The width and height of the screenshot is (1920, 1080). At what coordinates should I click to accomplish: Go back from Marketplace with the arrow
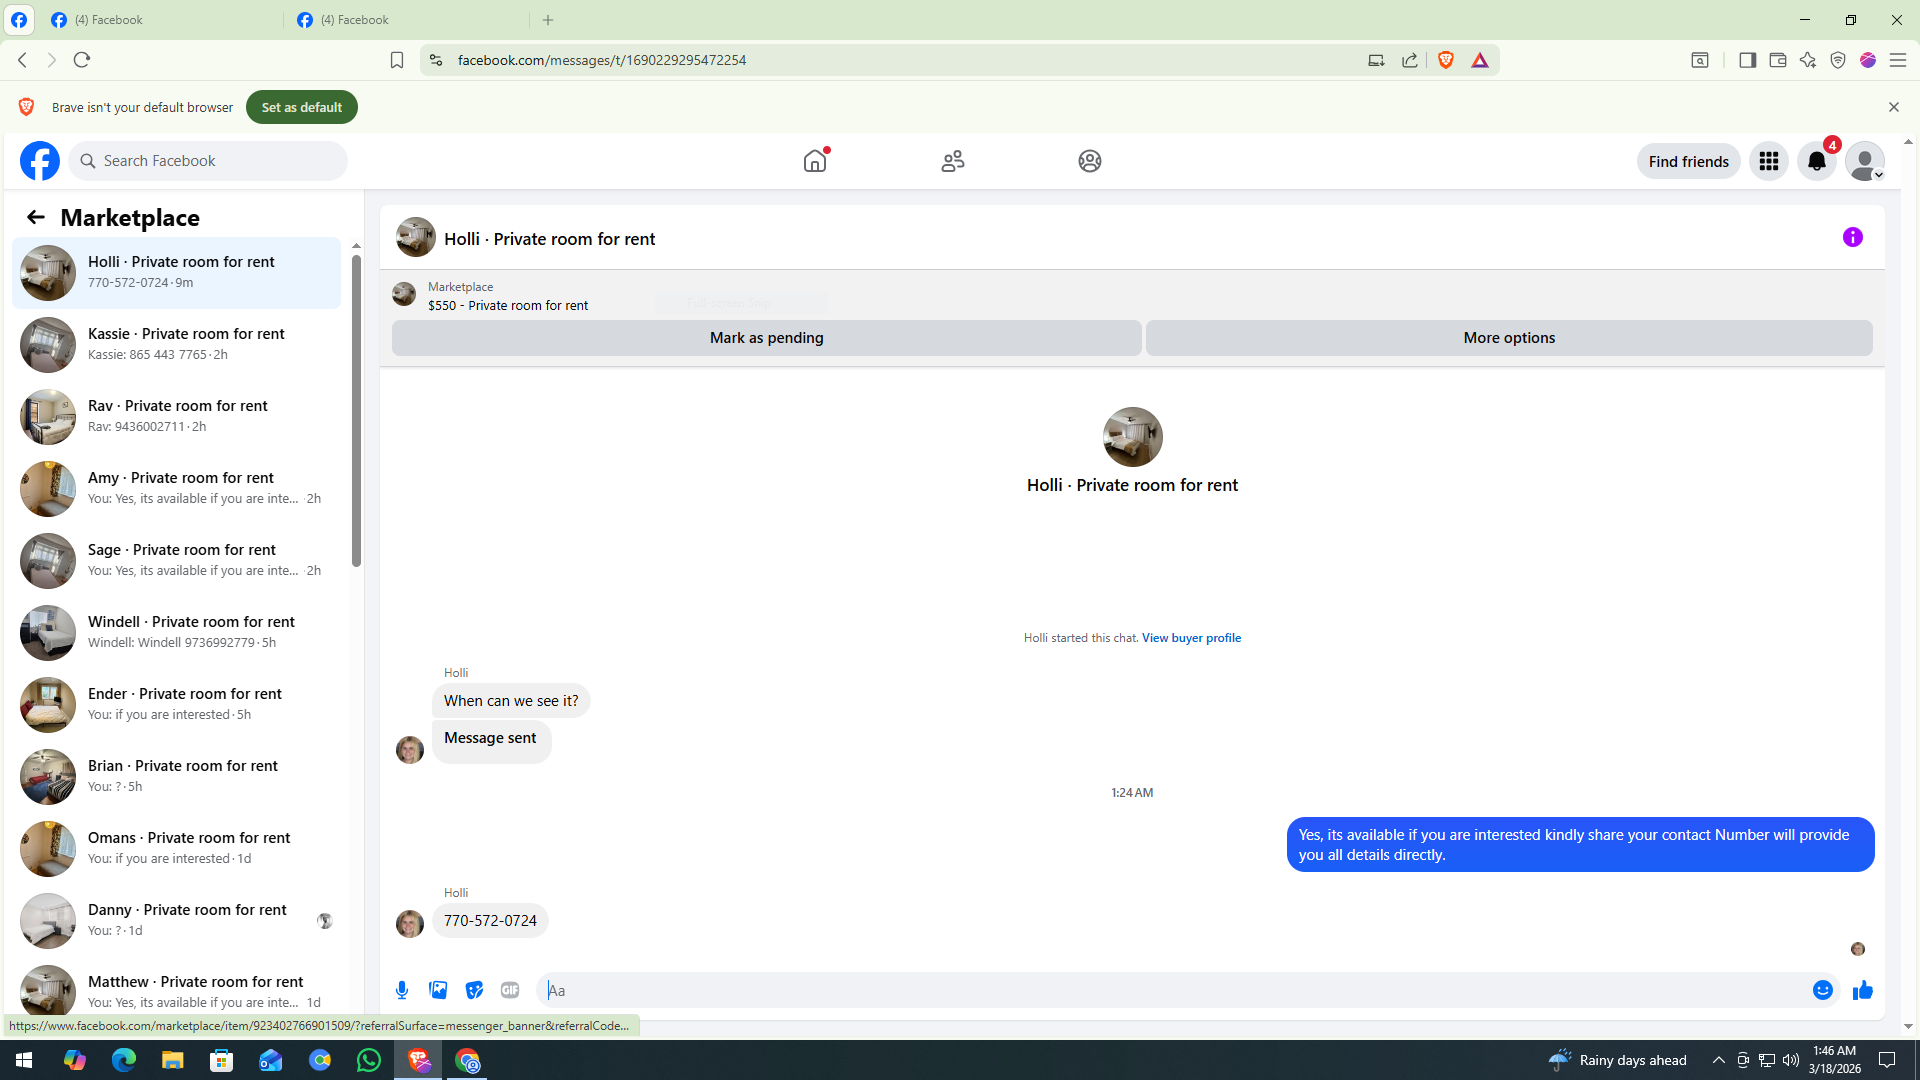point(36,217)
